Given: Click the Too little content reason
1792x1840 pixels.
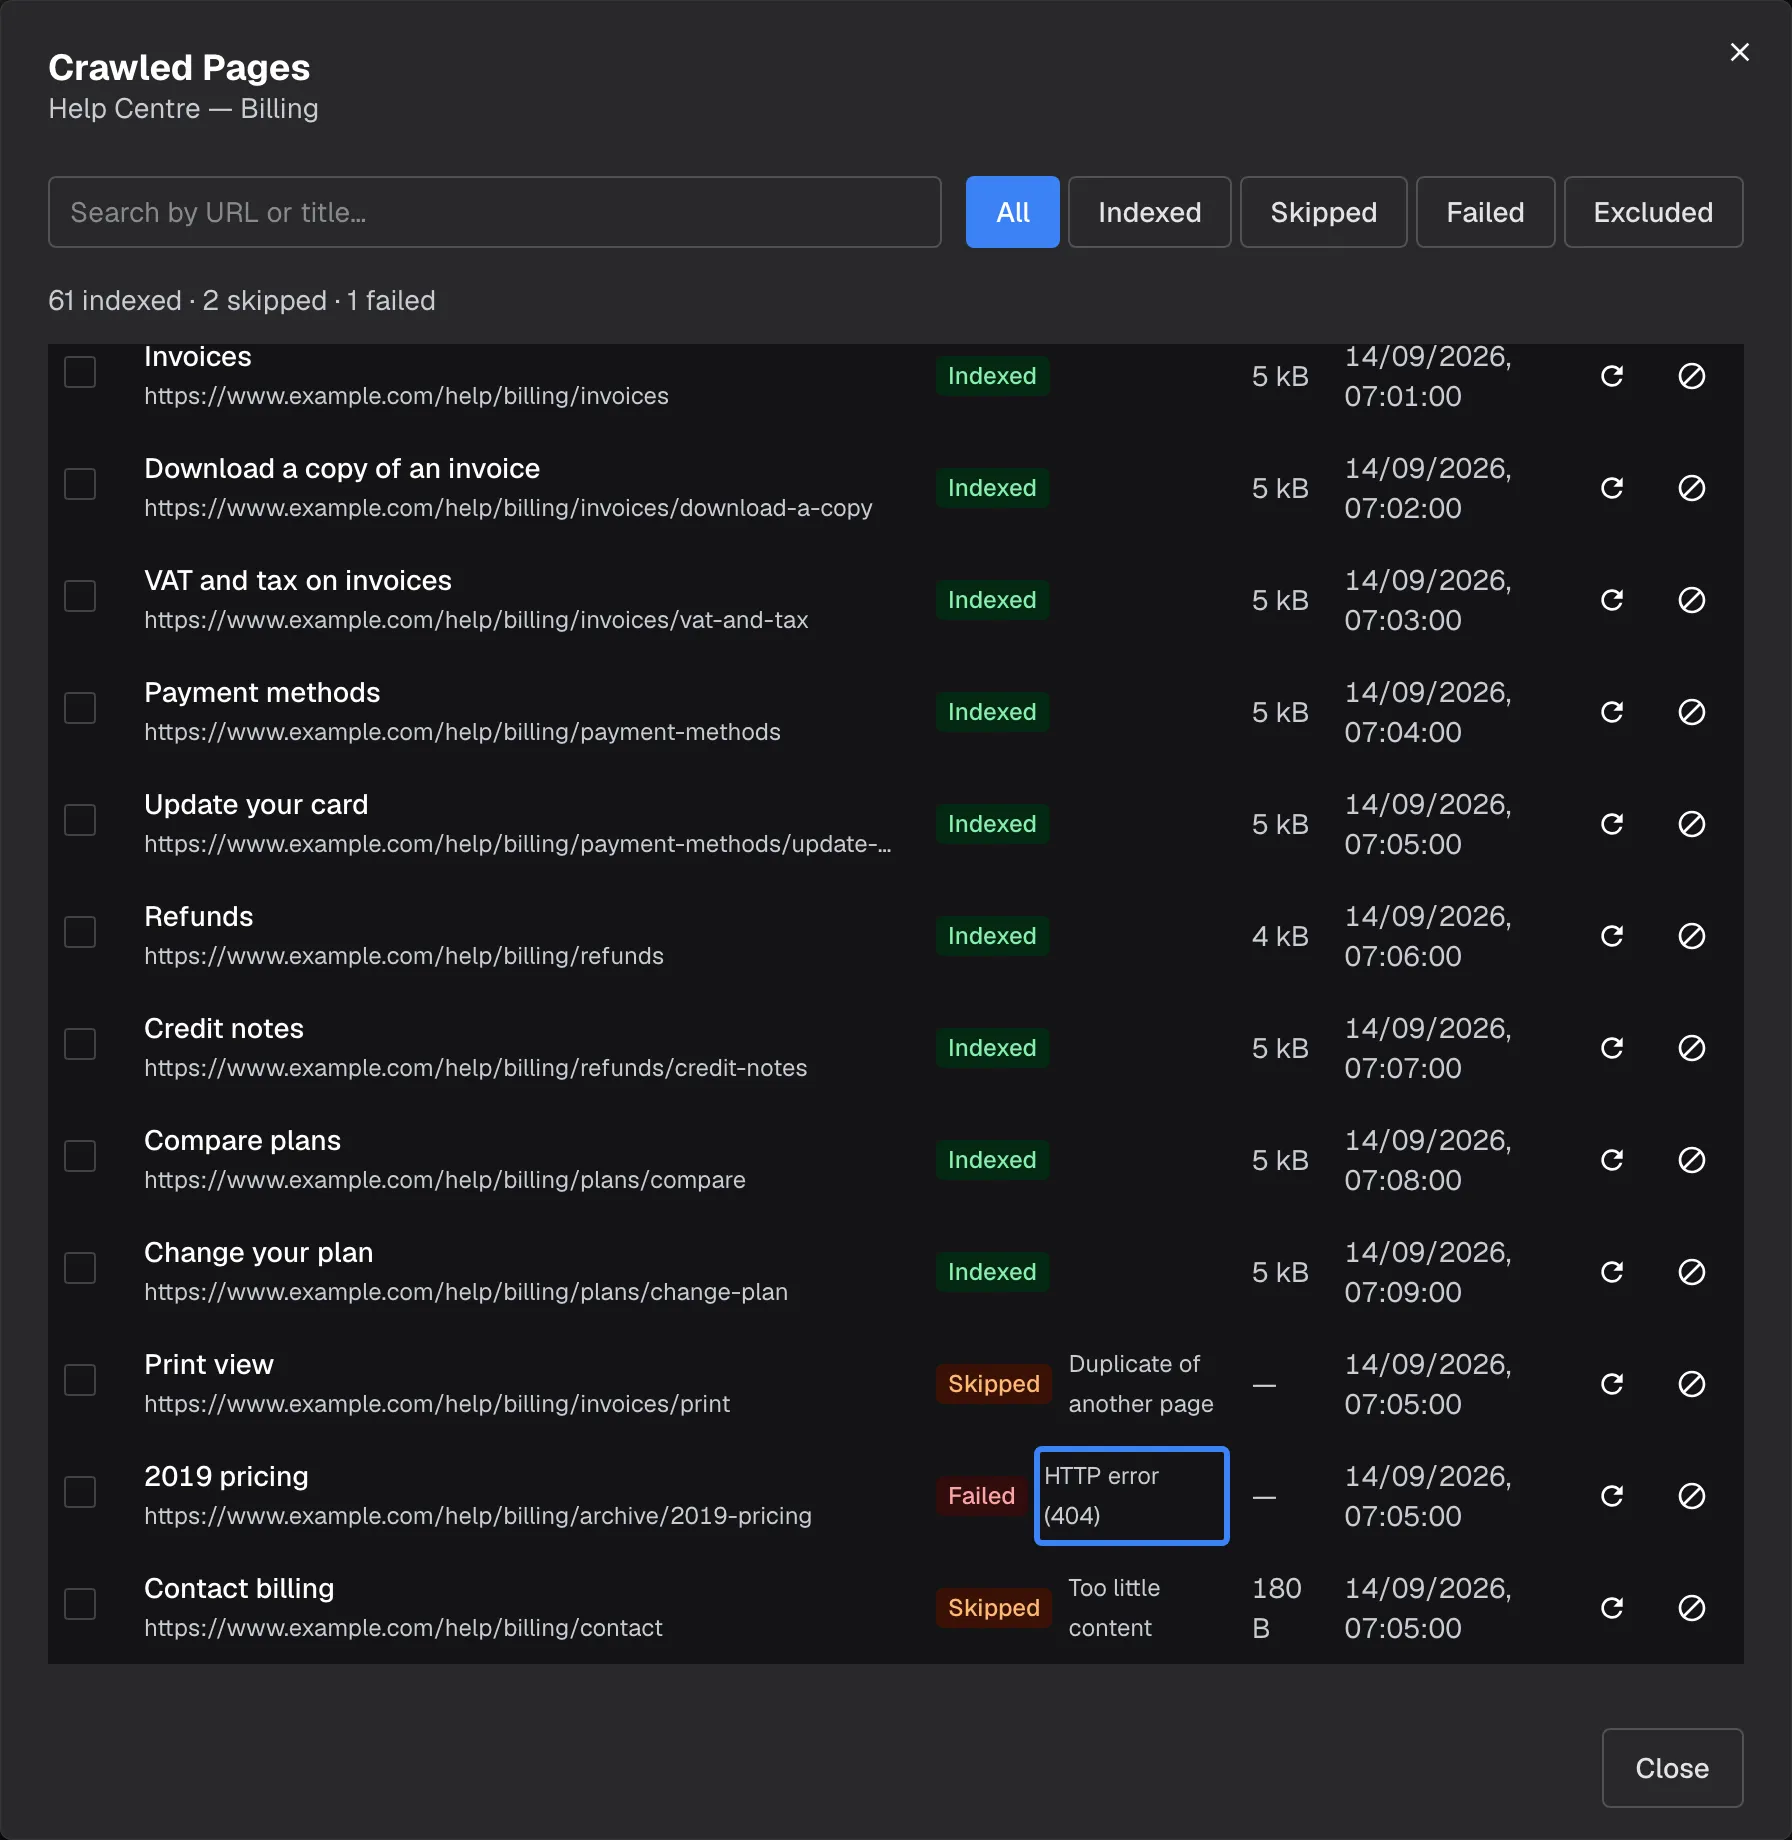Looking at the screenshot, I should tap(1114, 1608).
